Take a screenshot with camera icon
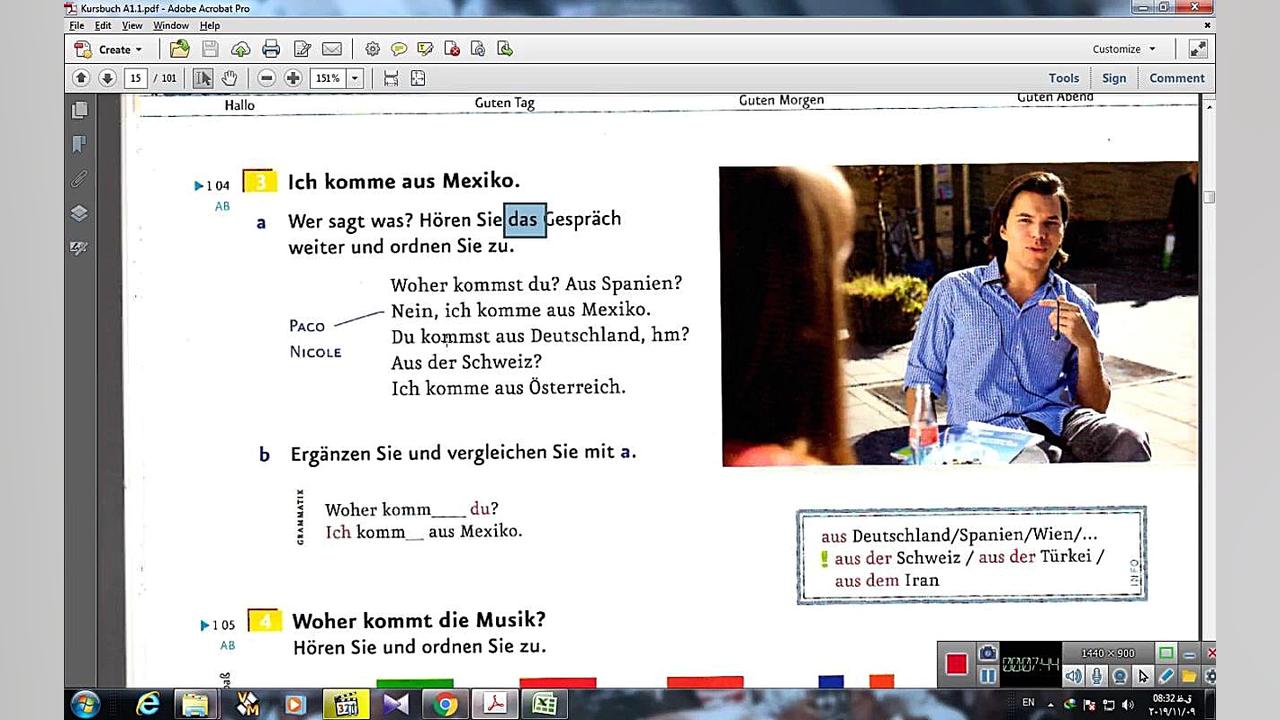 click(987, 653)
